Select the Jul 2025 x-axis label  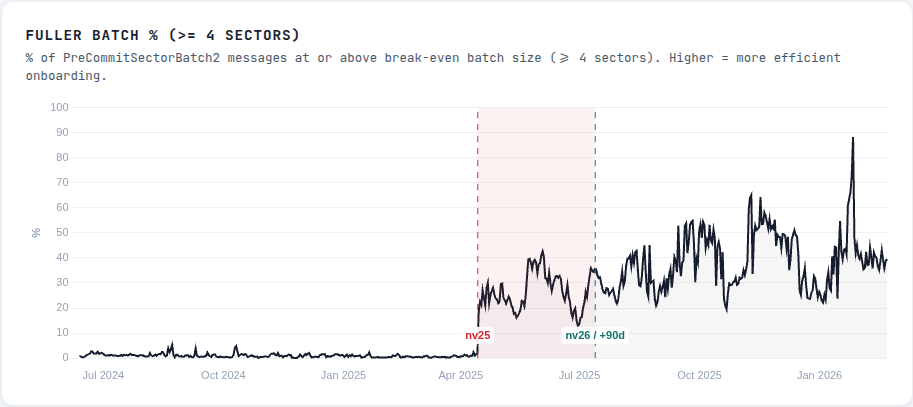(579, 376)
